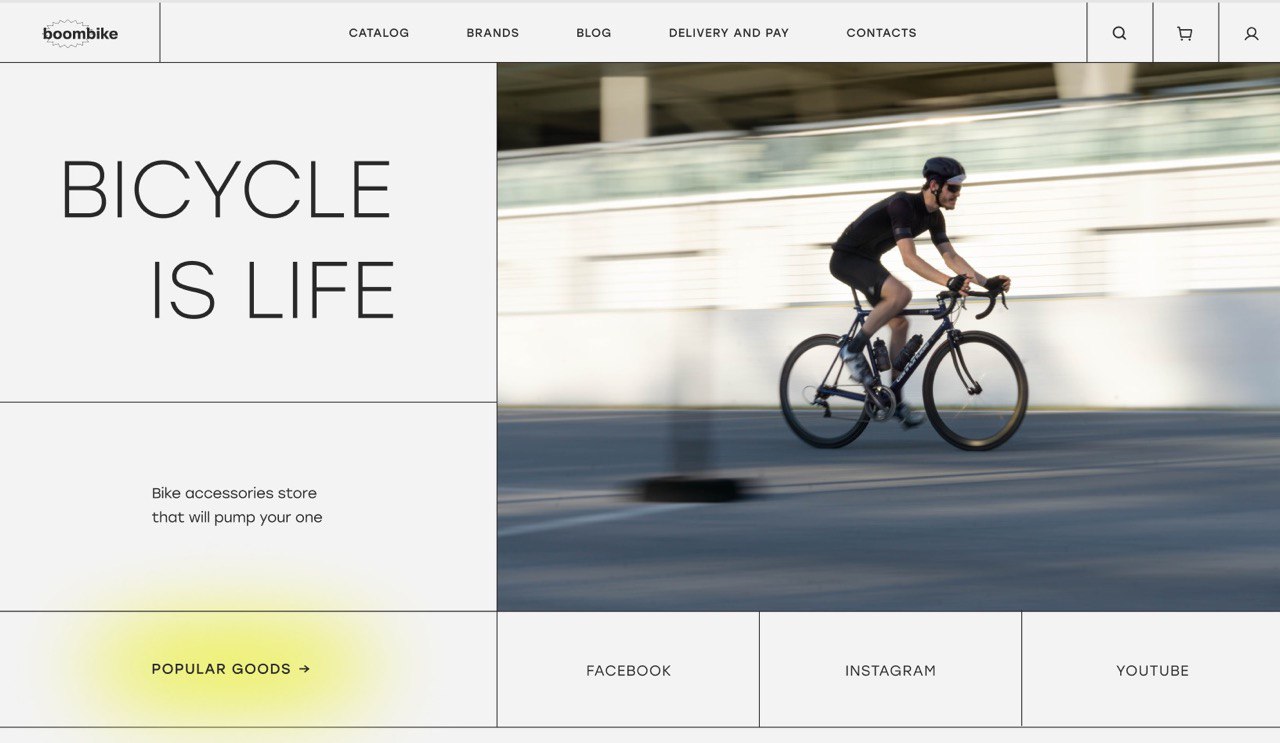The width and height of the screenshot is (1280, 743).
Task: Go to the Brands page
Action: 493,33
